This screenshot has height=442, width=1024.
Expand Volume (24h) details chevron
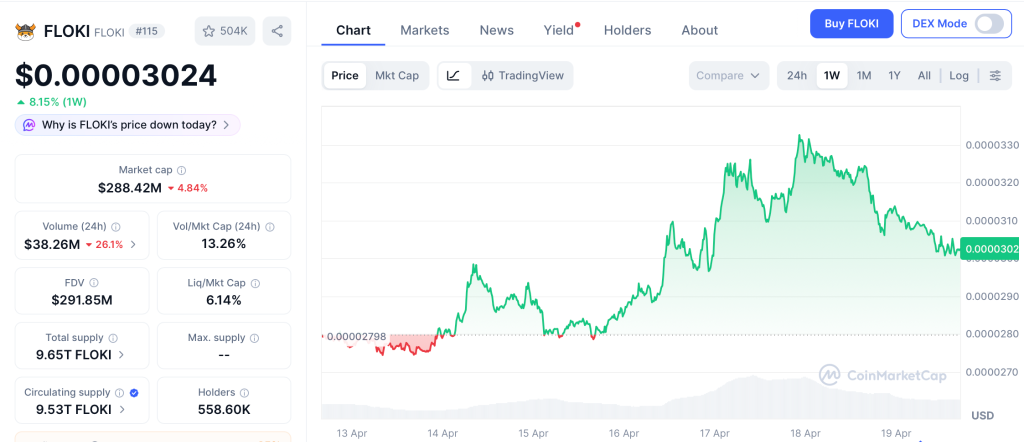pyautogui.click(x=134, y=244)
